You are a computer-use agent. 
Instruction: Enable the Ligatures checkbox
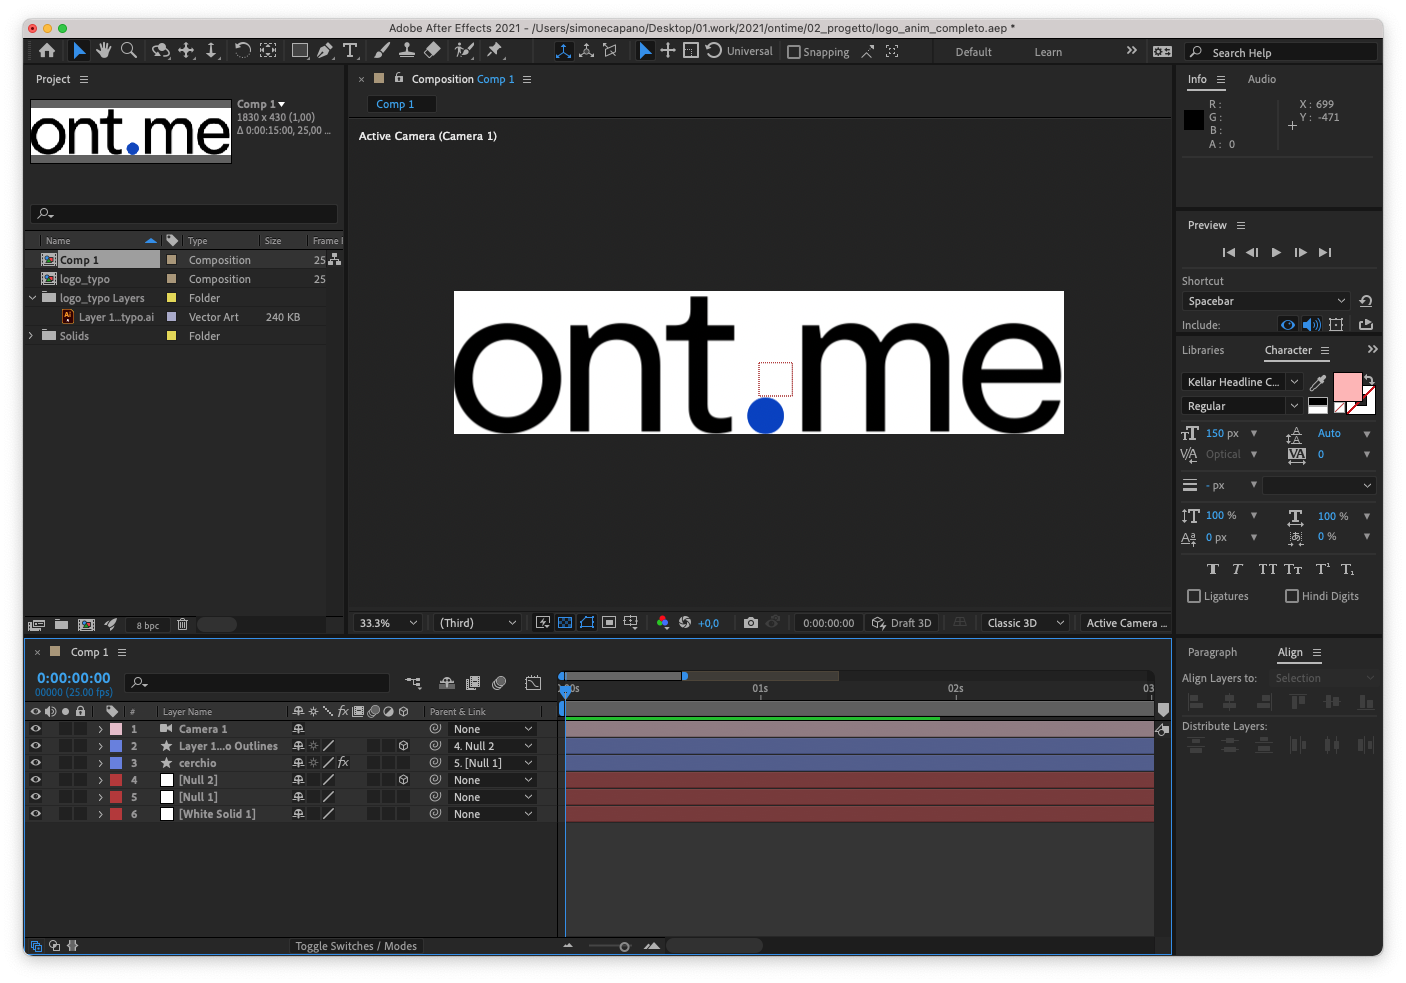coord(1194,596)
